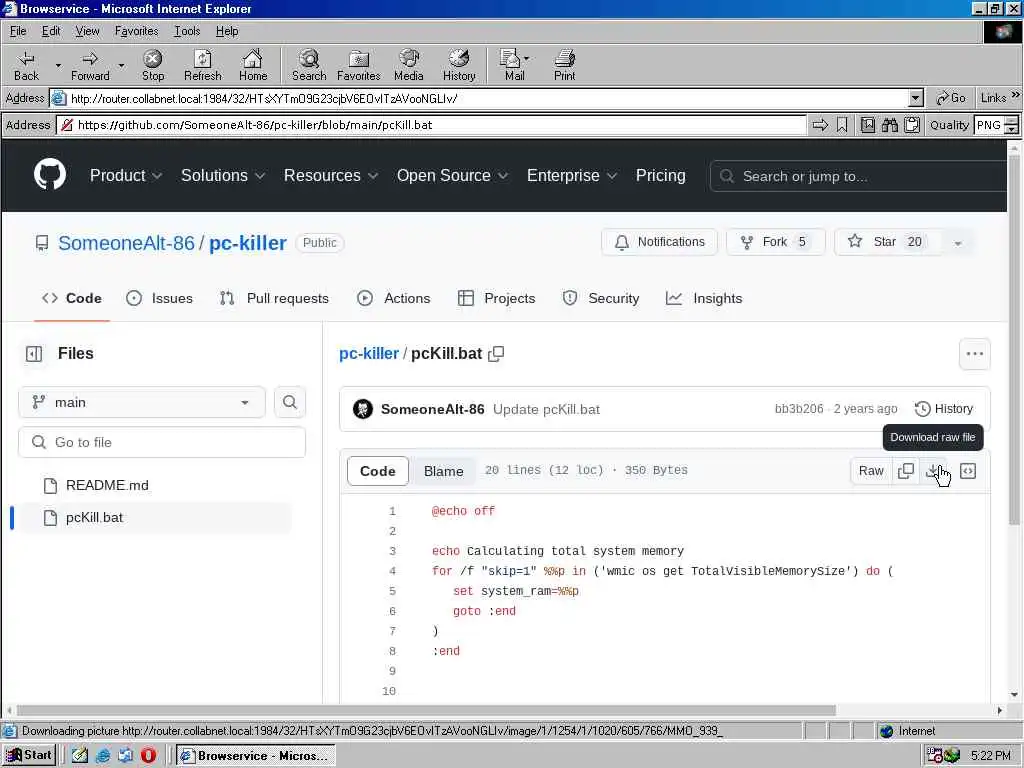Switch to the Projects tab
The width and height of the screenshot is (1024, 768).
coord(497,298)
